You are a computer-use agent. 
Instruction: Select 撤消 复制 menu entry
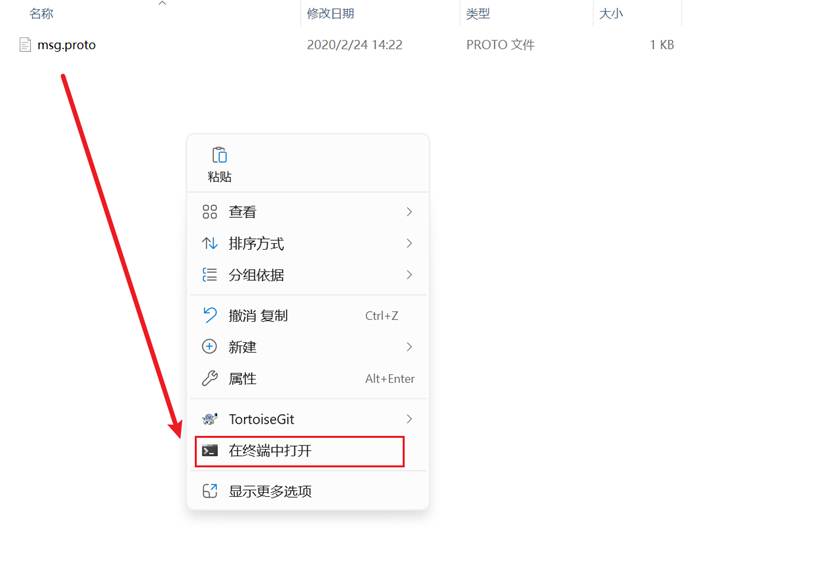click(x=308, y=315)
